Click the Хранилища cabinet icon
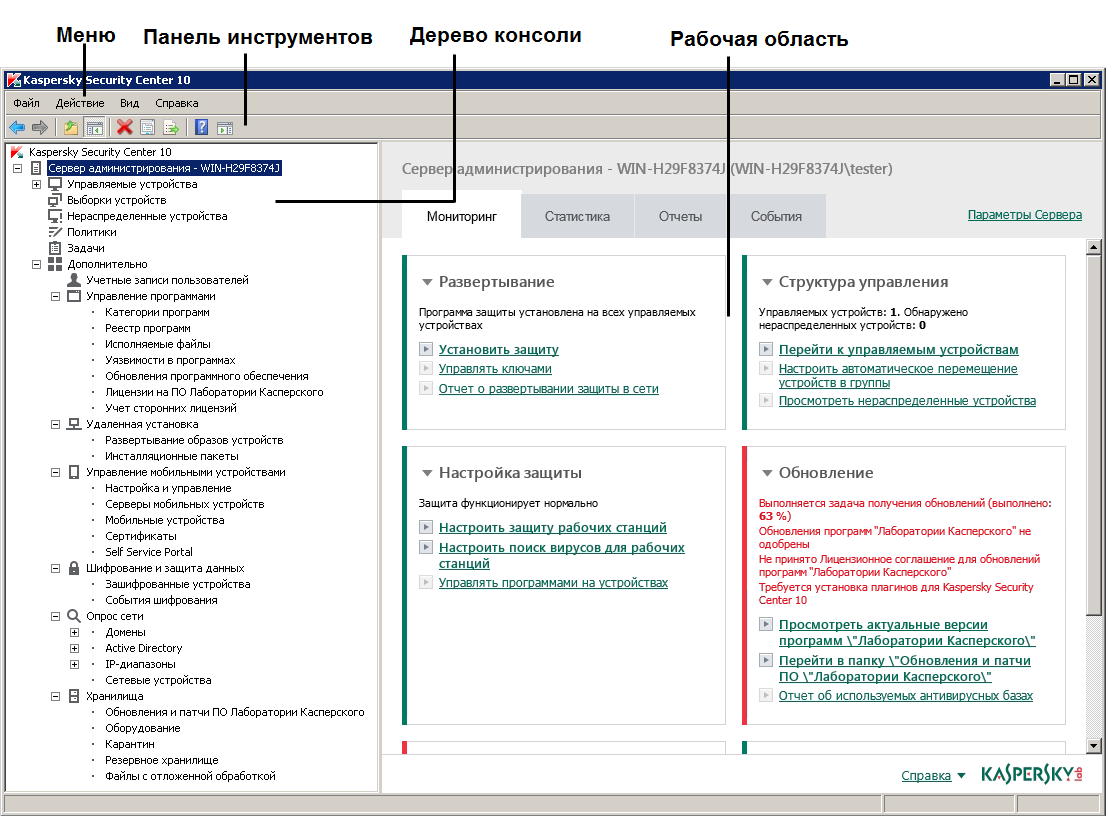1106x816 pixels. click(74, 696)
